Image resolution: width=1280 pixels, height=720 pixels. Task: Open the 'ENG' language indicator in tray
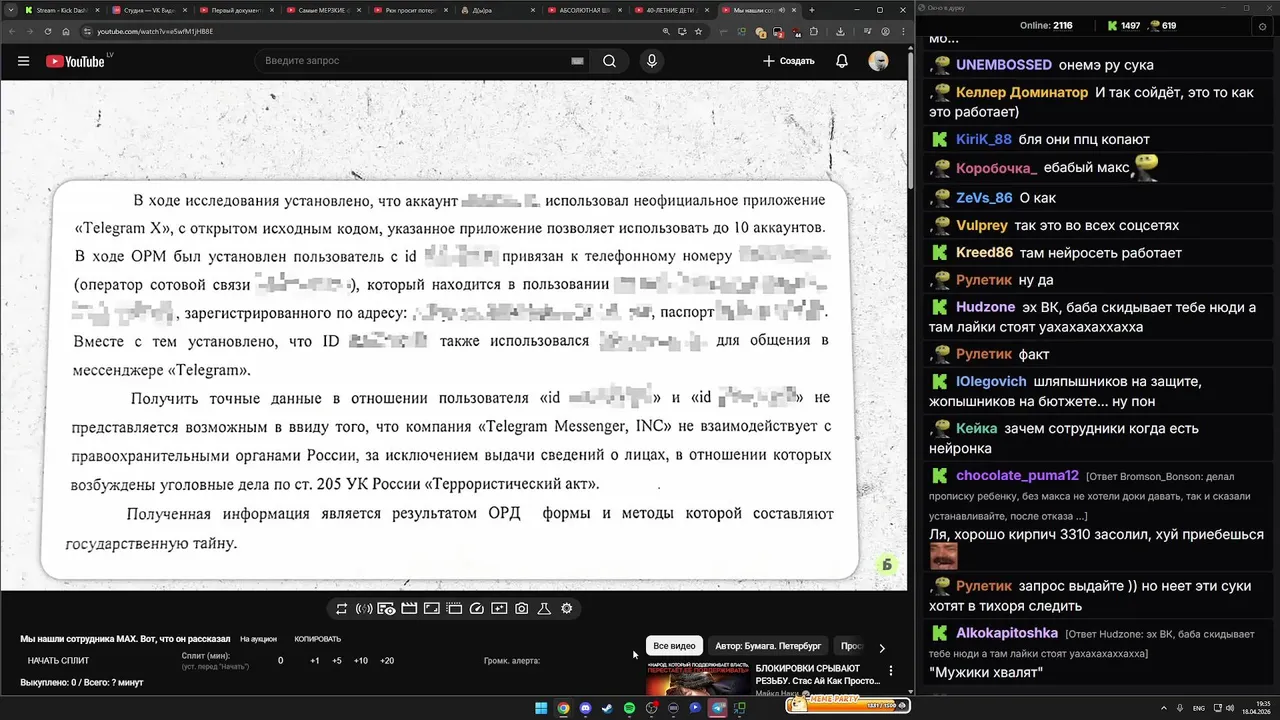pyautogui.click(x=1199, y=708)
